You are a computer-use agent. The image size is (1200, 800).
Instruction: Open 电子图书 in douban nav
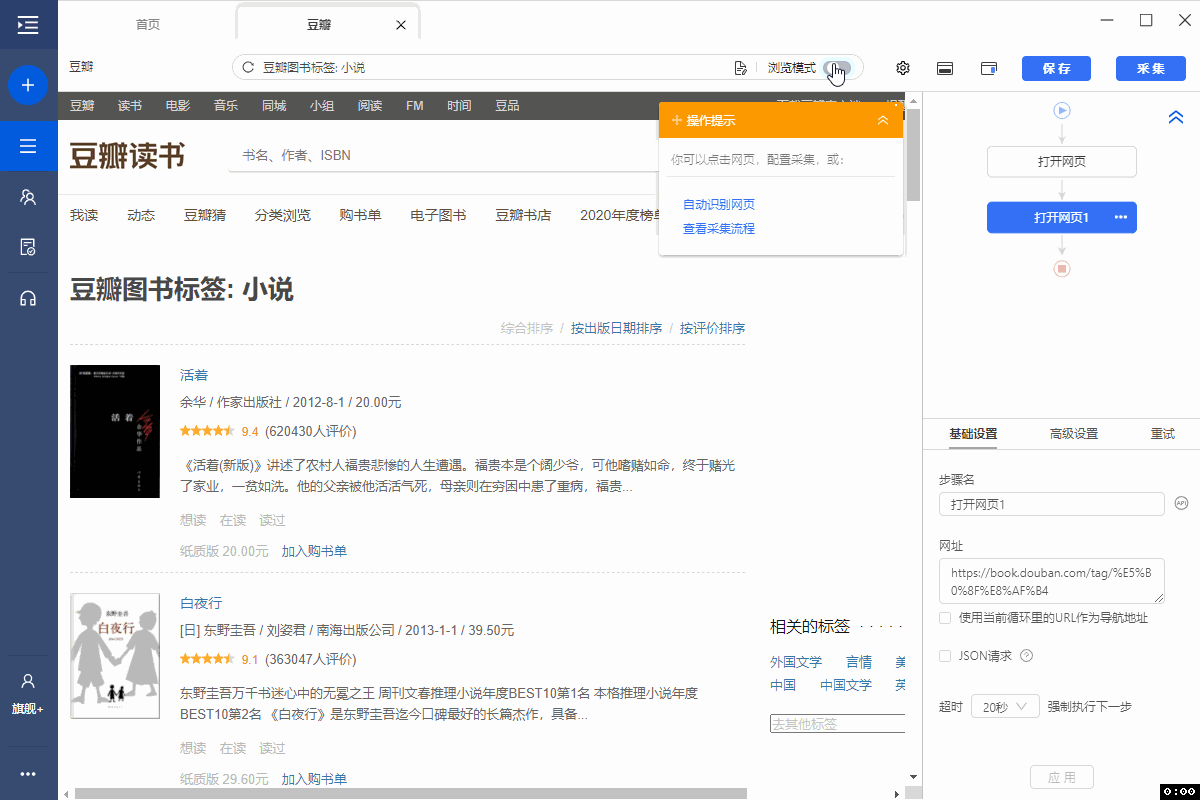click(x=438, y=215)
